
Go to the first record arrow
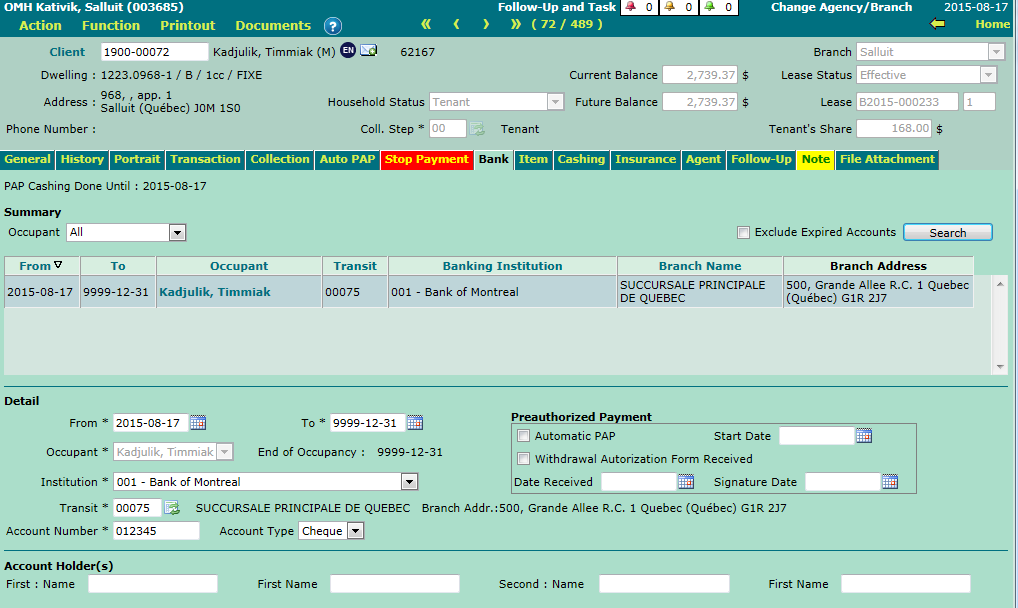pos(426,24)
